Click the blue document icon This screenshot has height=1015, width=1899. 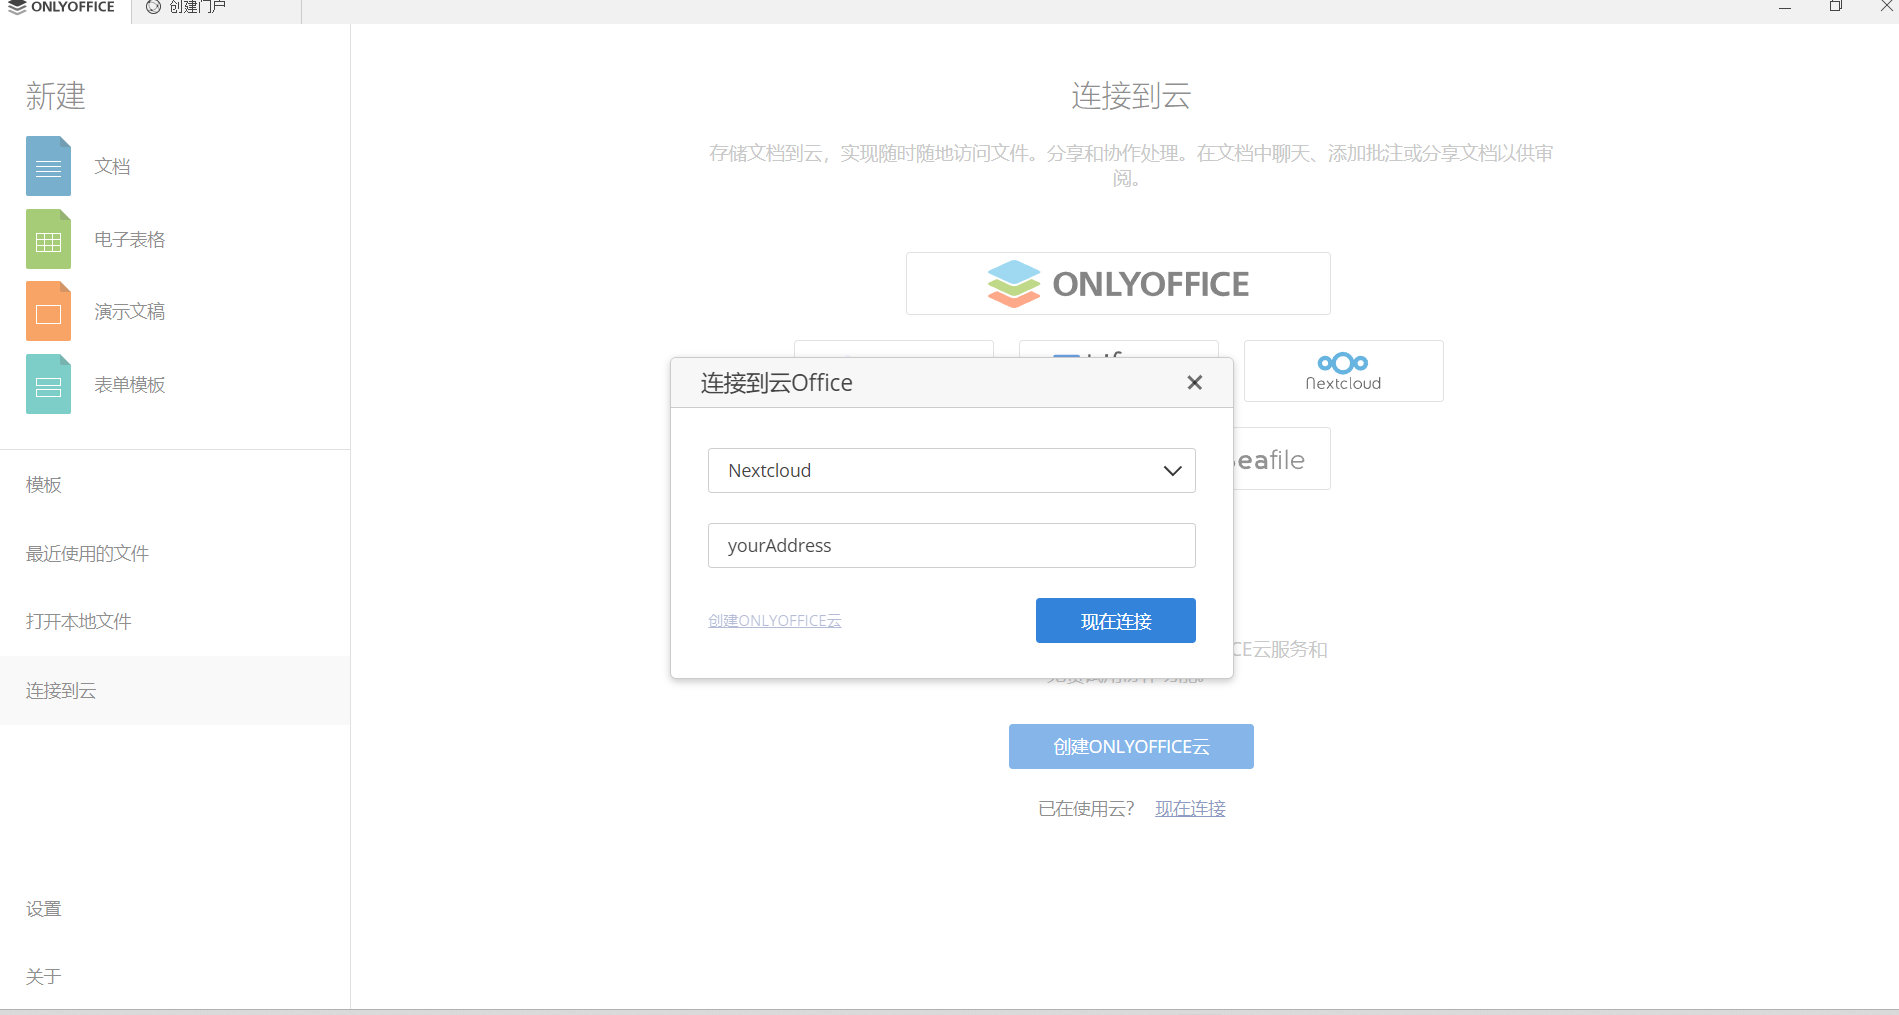click(48, 166)
